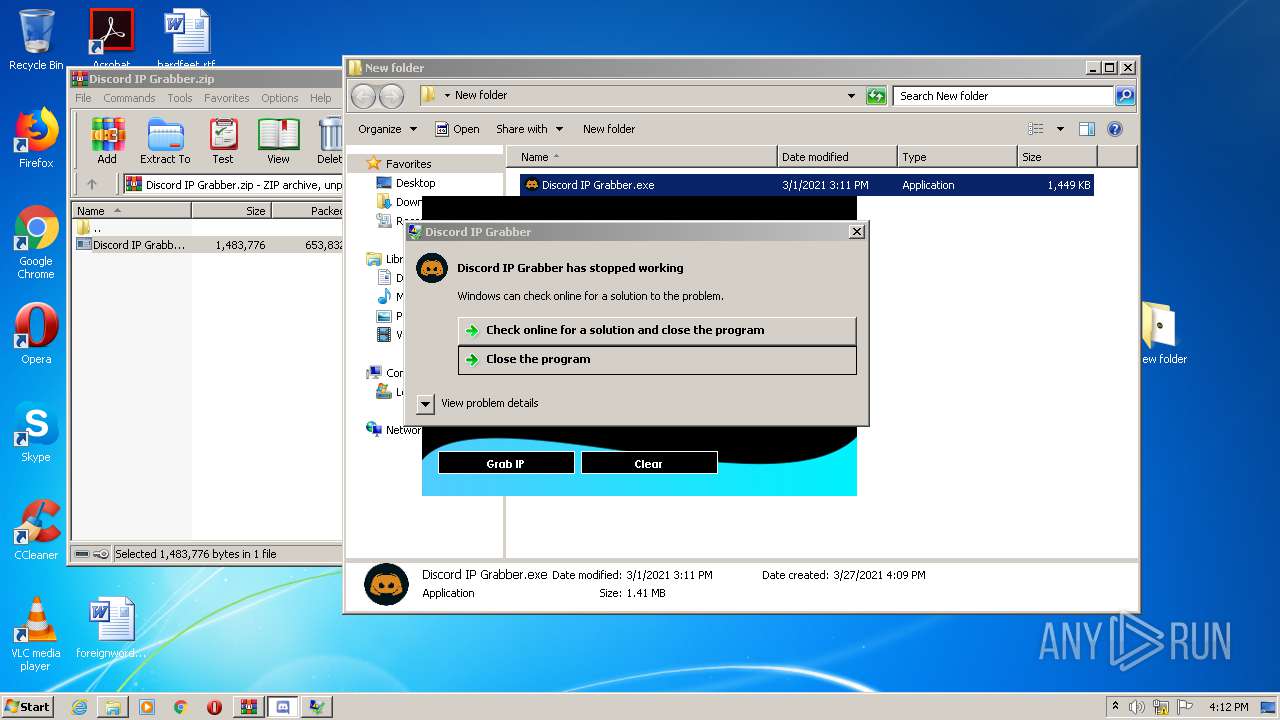1280x720 pixels.
Task: Open the Favorites menu in WinRAR
Action: (x=227, y=98)
